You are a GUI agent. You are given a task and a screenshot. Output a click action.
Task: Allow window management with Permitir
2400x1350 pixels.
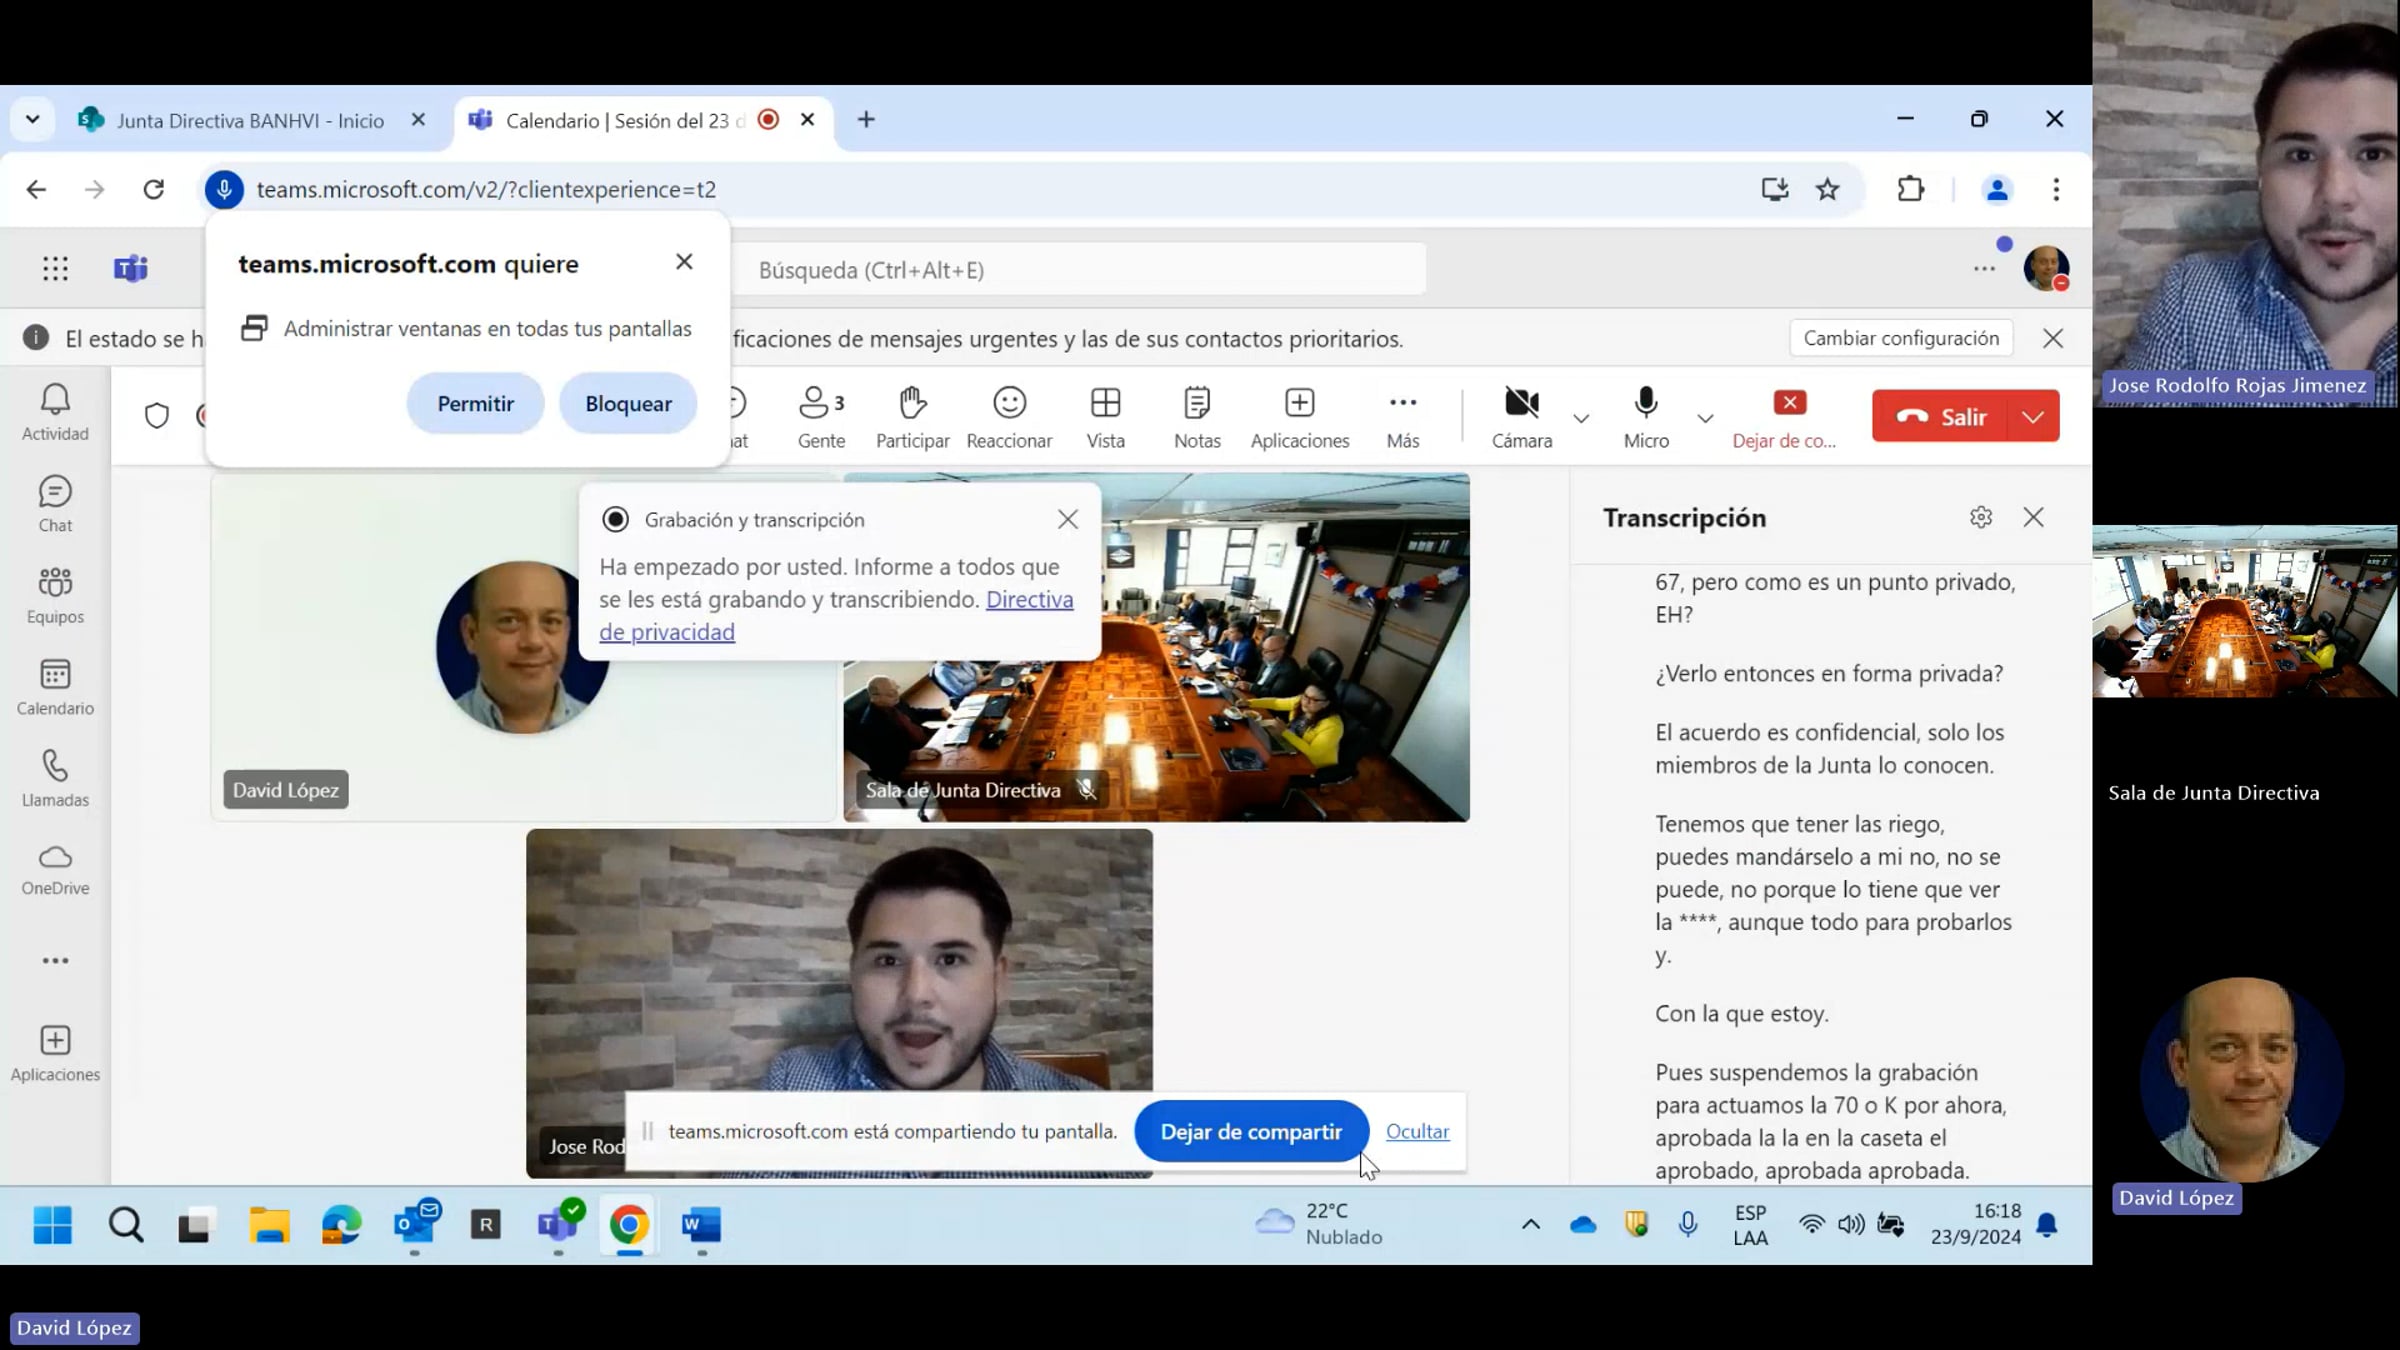tap(475, 403)
